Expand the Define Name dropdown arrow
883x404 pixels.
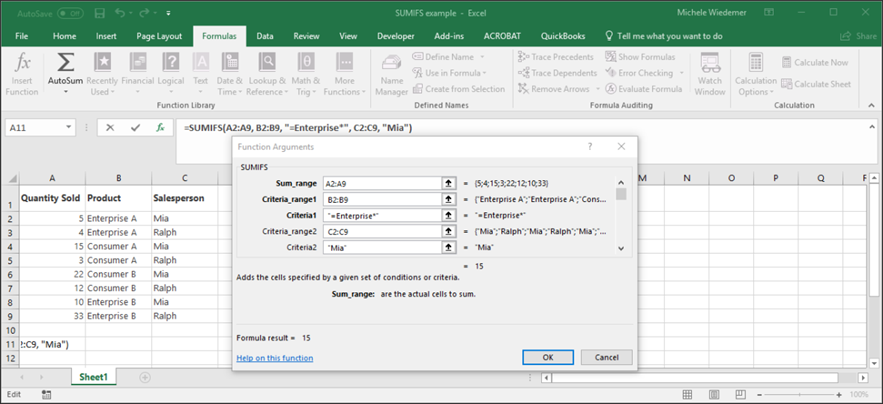click(483, 57)
